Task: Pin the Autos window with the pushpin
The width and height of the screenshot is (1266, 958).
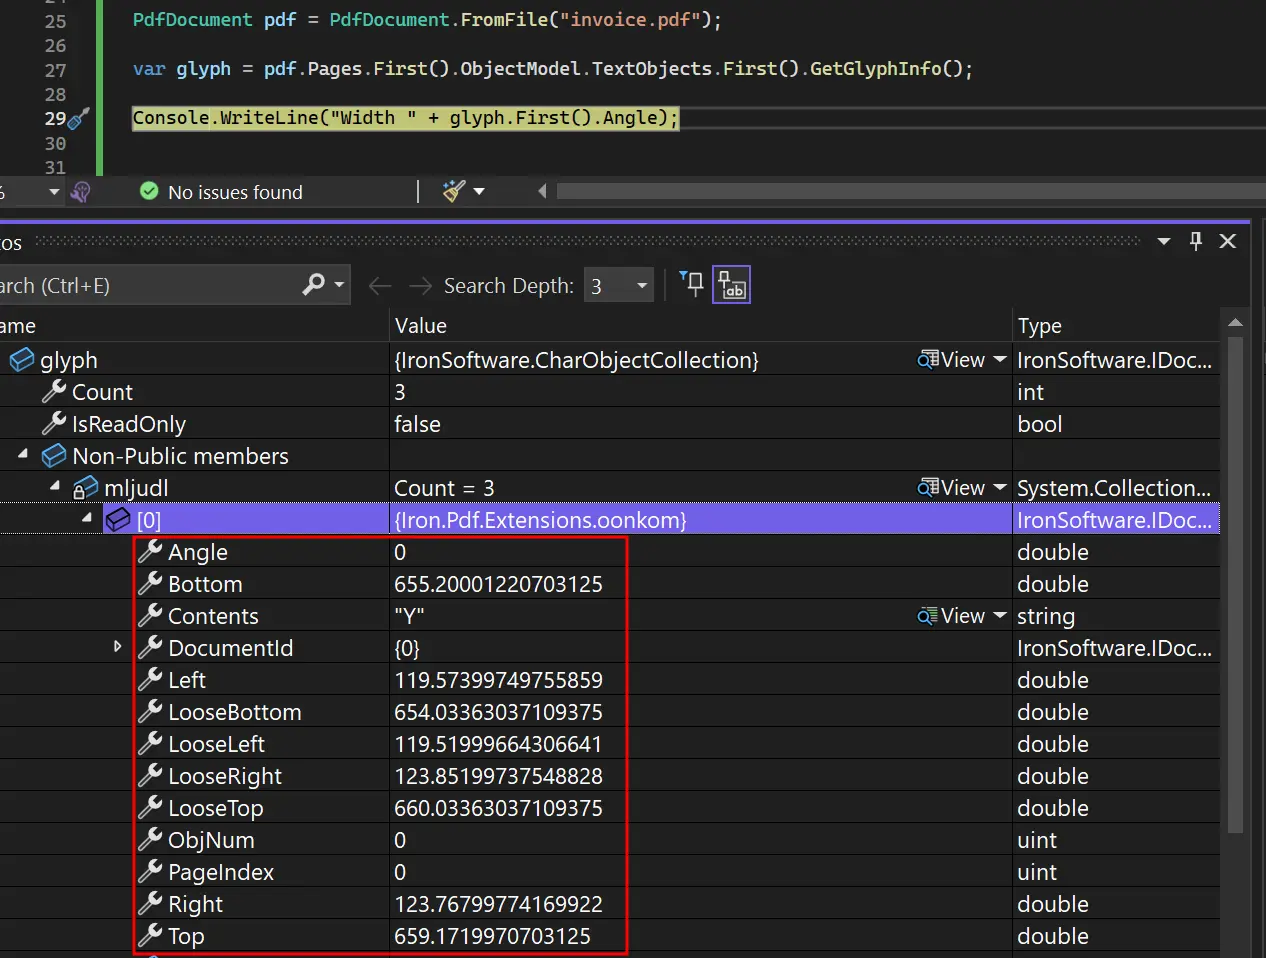Action: 1196,241
